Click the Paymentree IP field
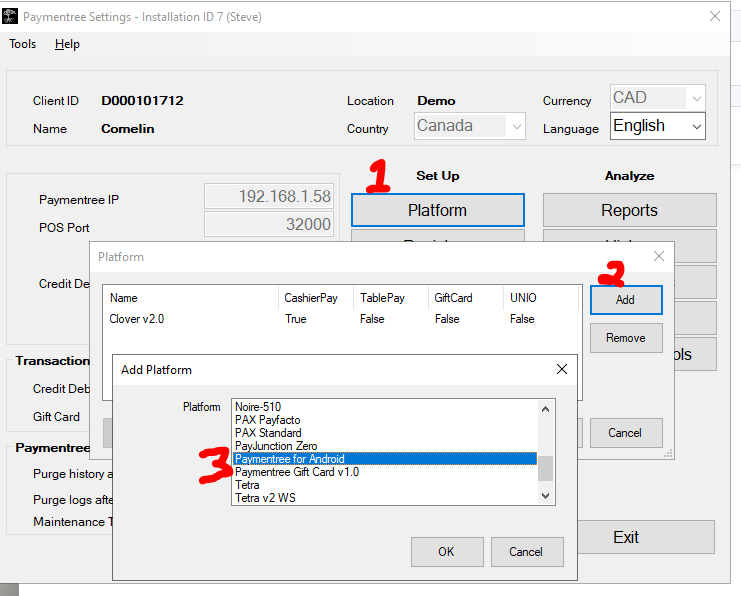The height and width of the screenshot is (596, 741). pyautogui.click(x=269, y=196)
